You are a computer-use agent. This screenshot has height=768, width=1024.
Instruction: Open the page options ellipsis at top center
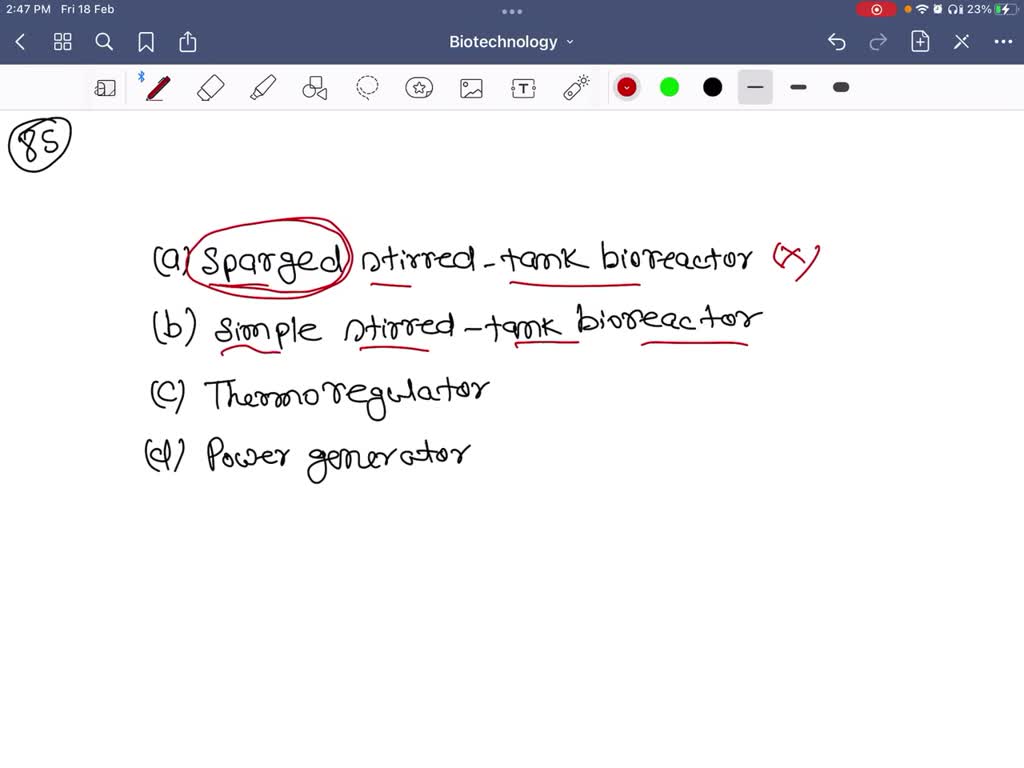[511, 11]
